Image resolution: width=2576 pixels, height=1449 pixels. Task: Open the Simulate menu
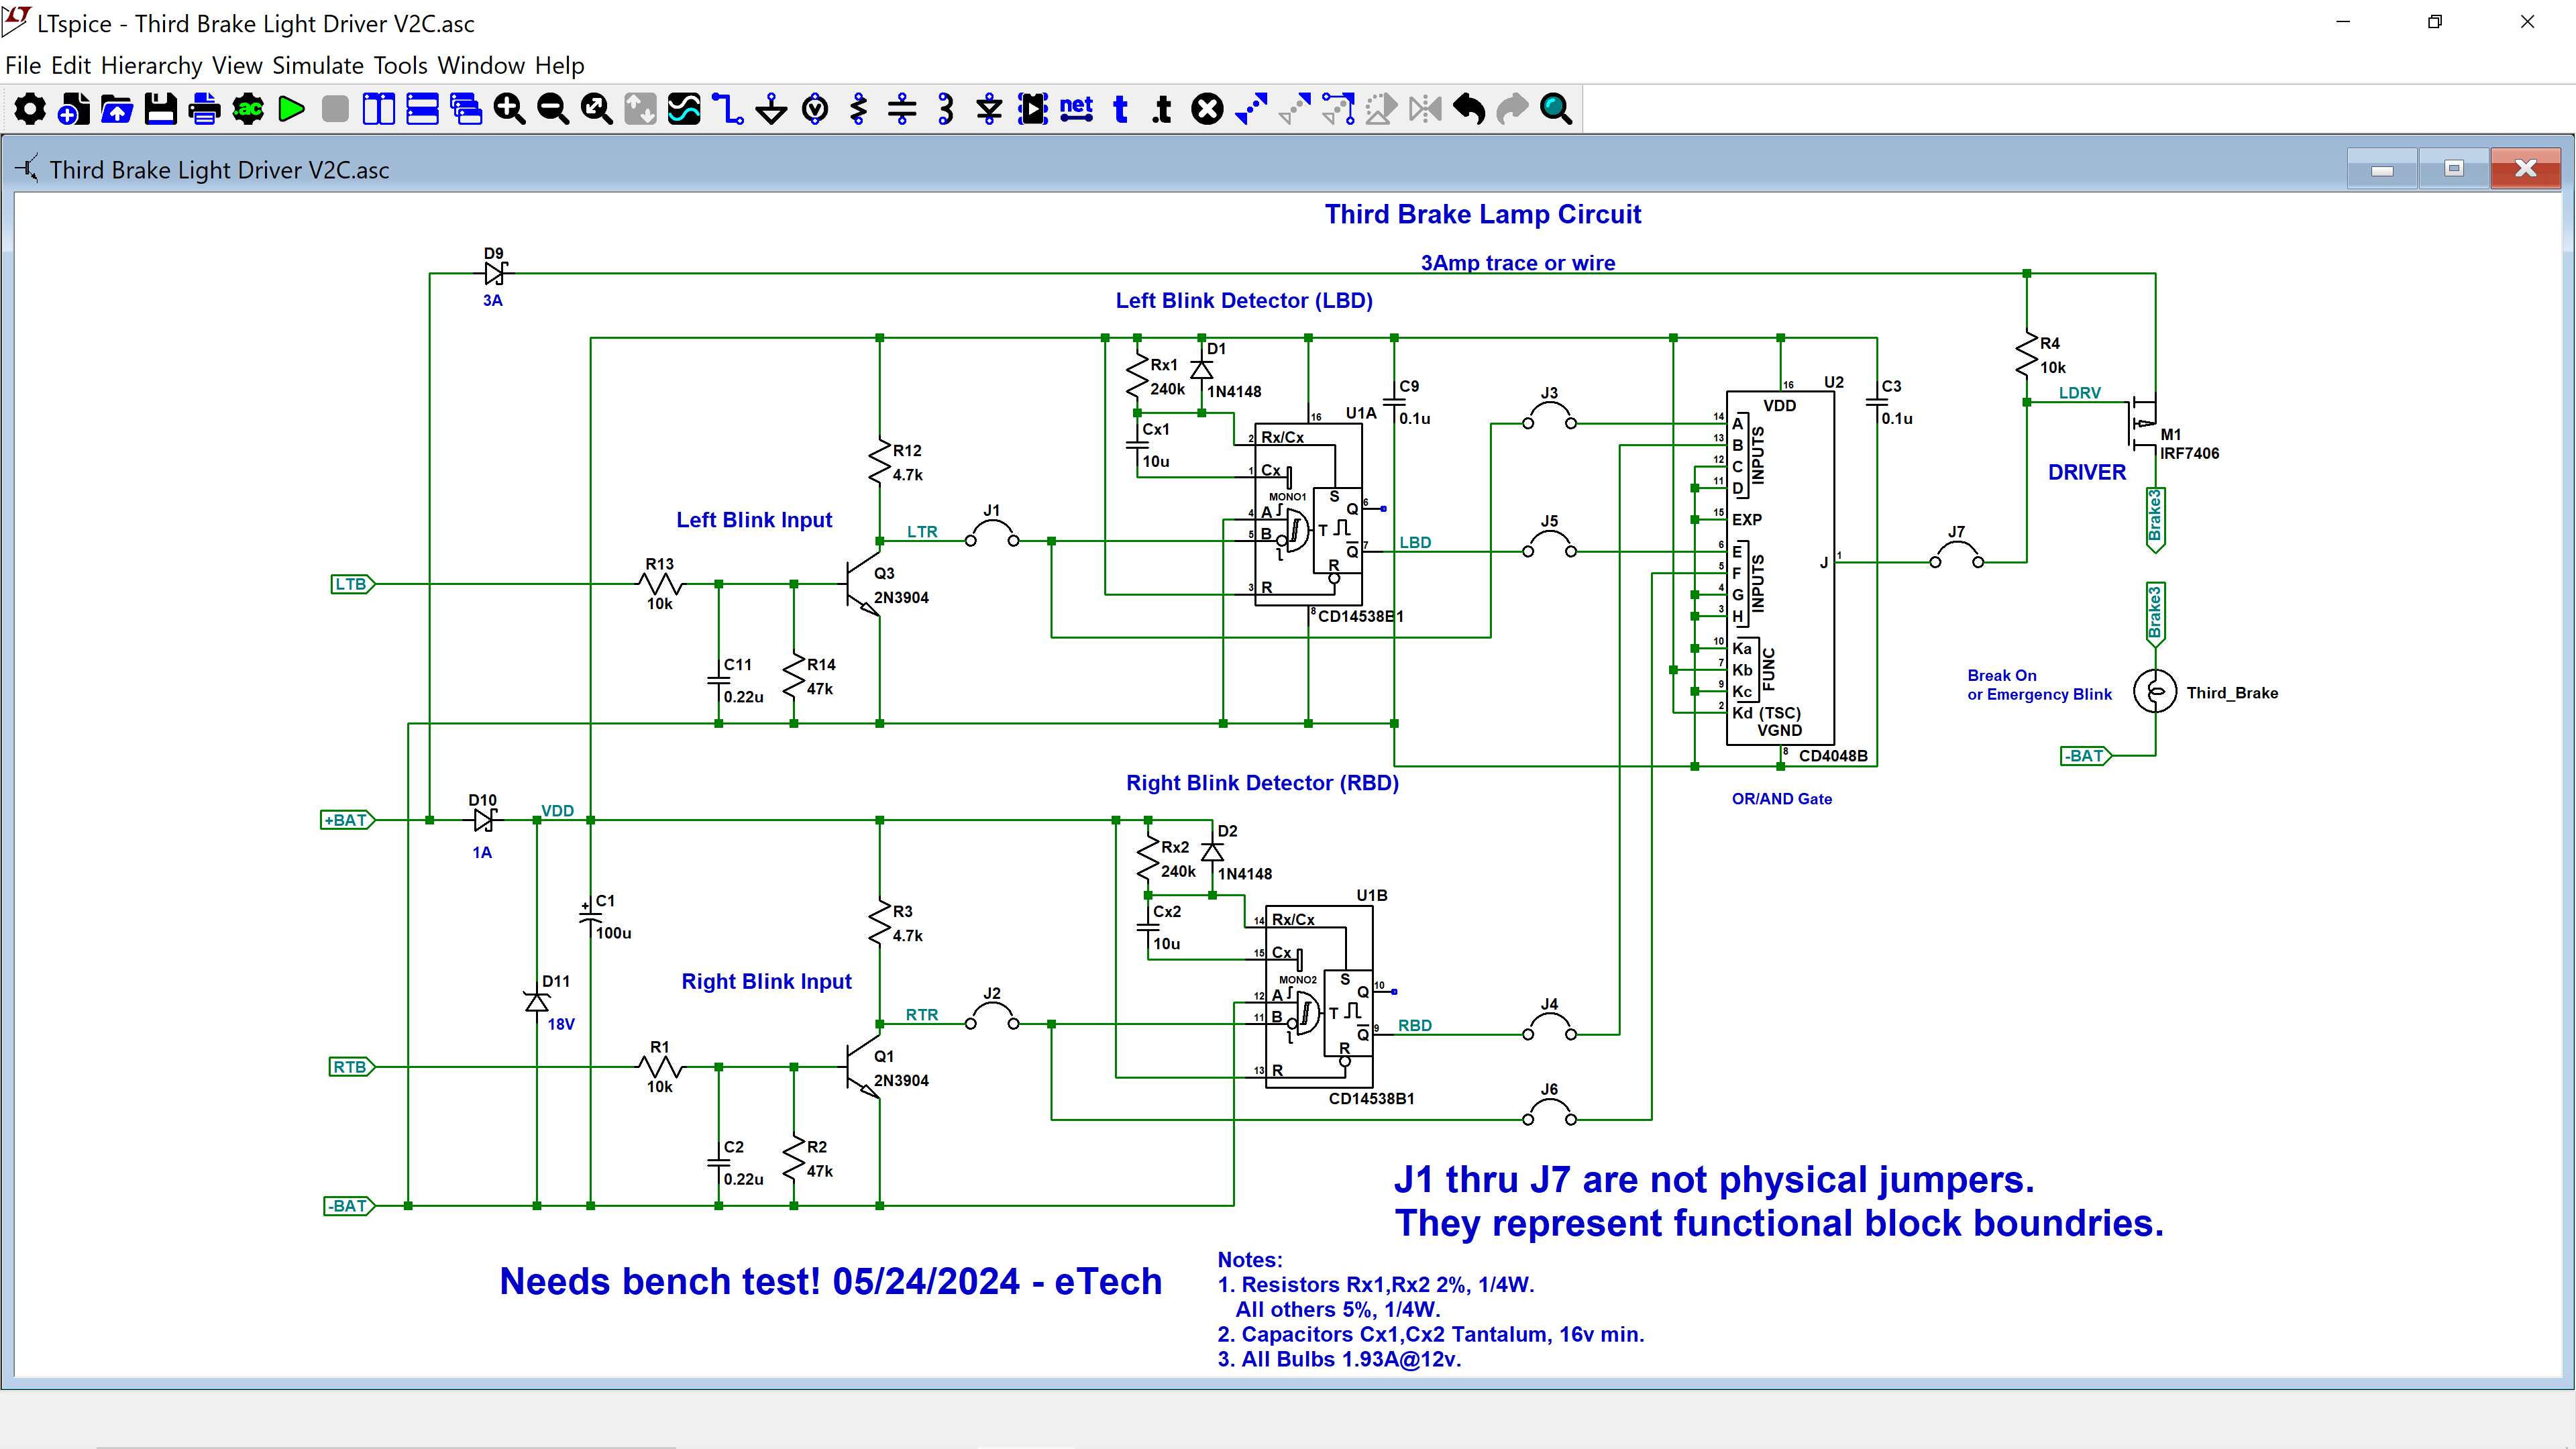pyautogui.click(x=318, y=66)
